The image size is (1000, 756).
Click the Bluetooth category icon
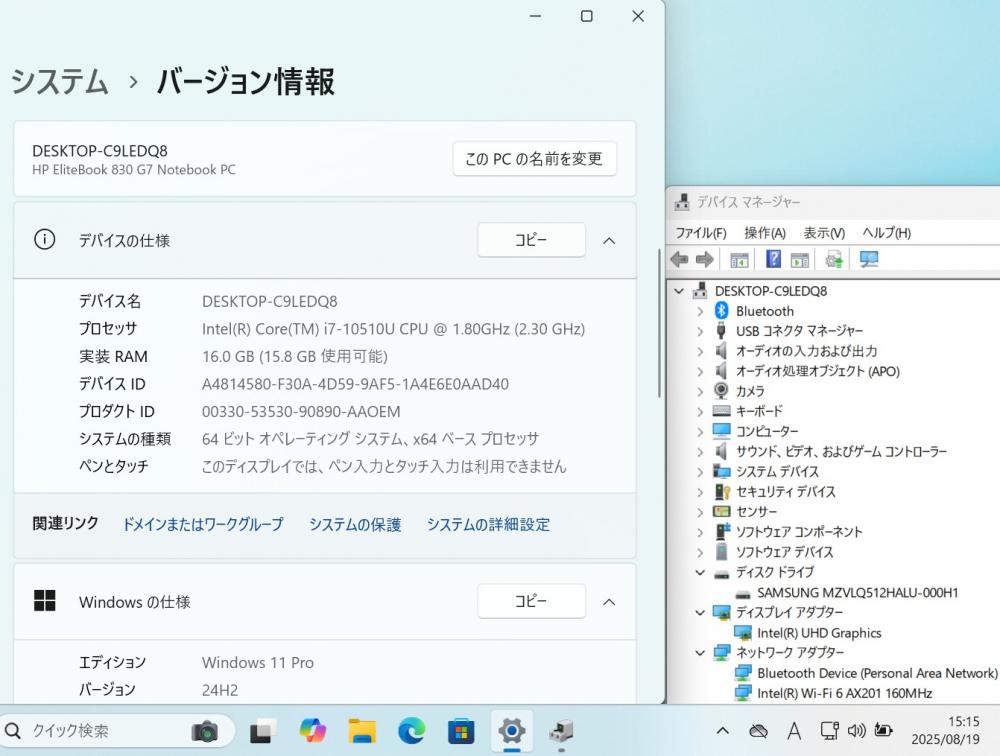pos(721,311)
